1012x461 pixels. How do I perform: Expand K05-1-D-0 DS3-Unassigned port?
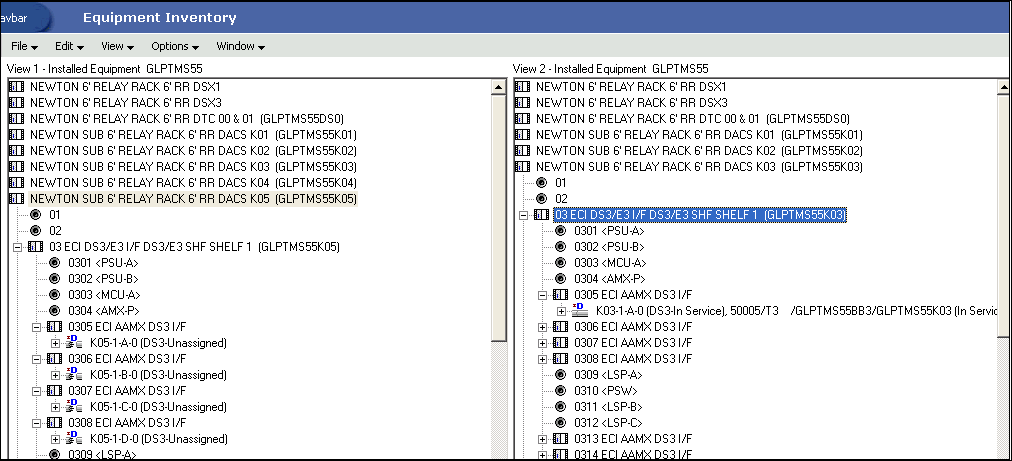(x=56, y=440)
